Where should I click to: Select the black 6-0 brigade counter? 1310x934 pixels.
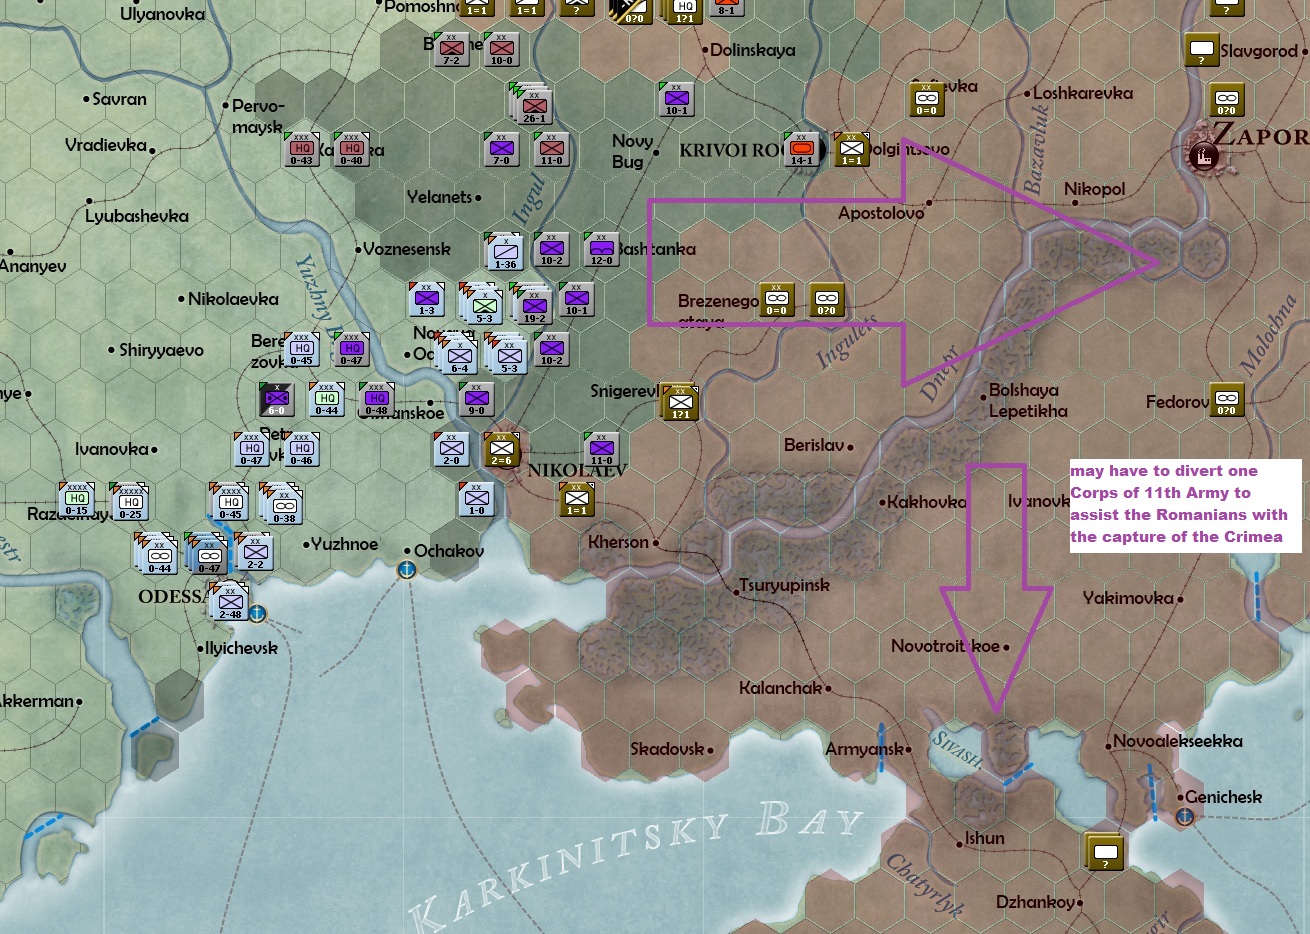tap(277, 399)
